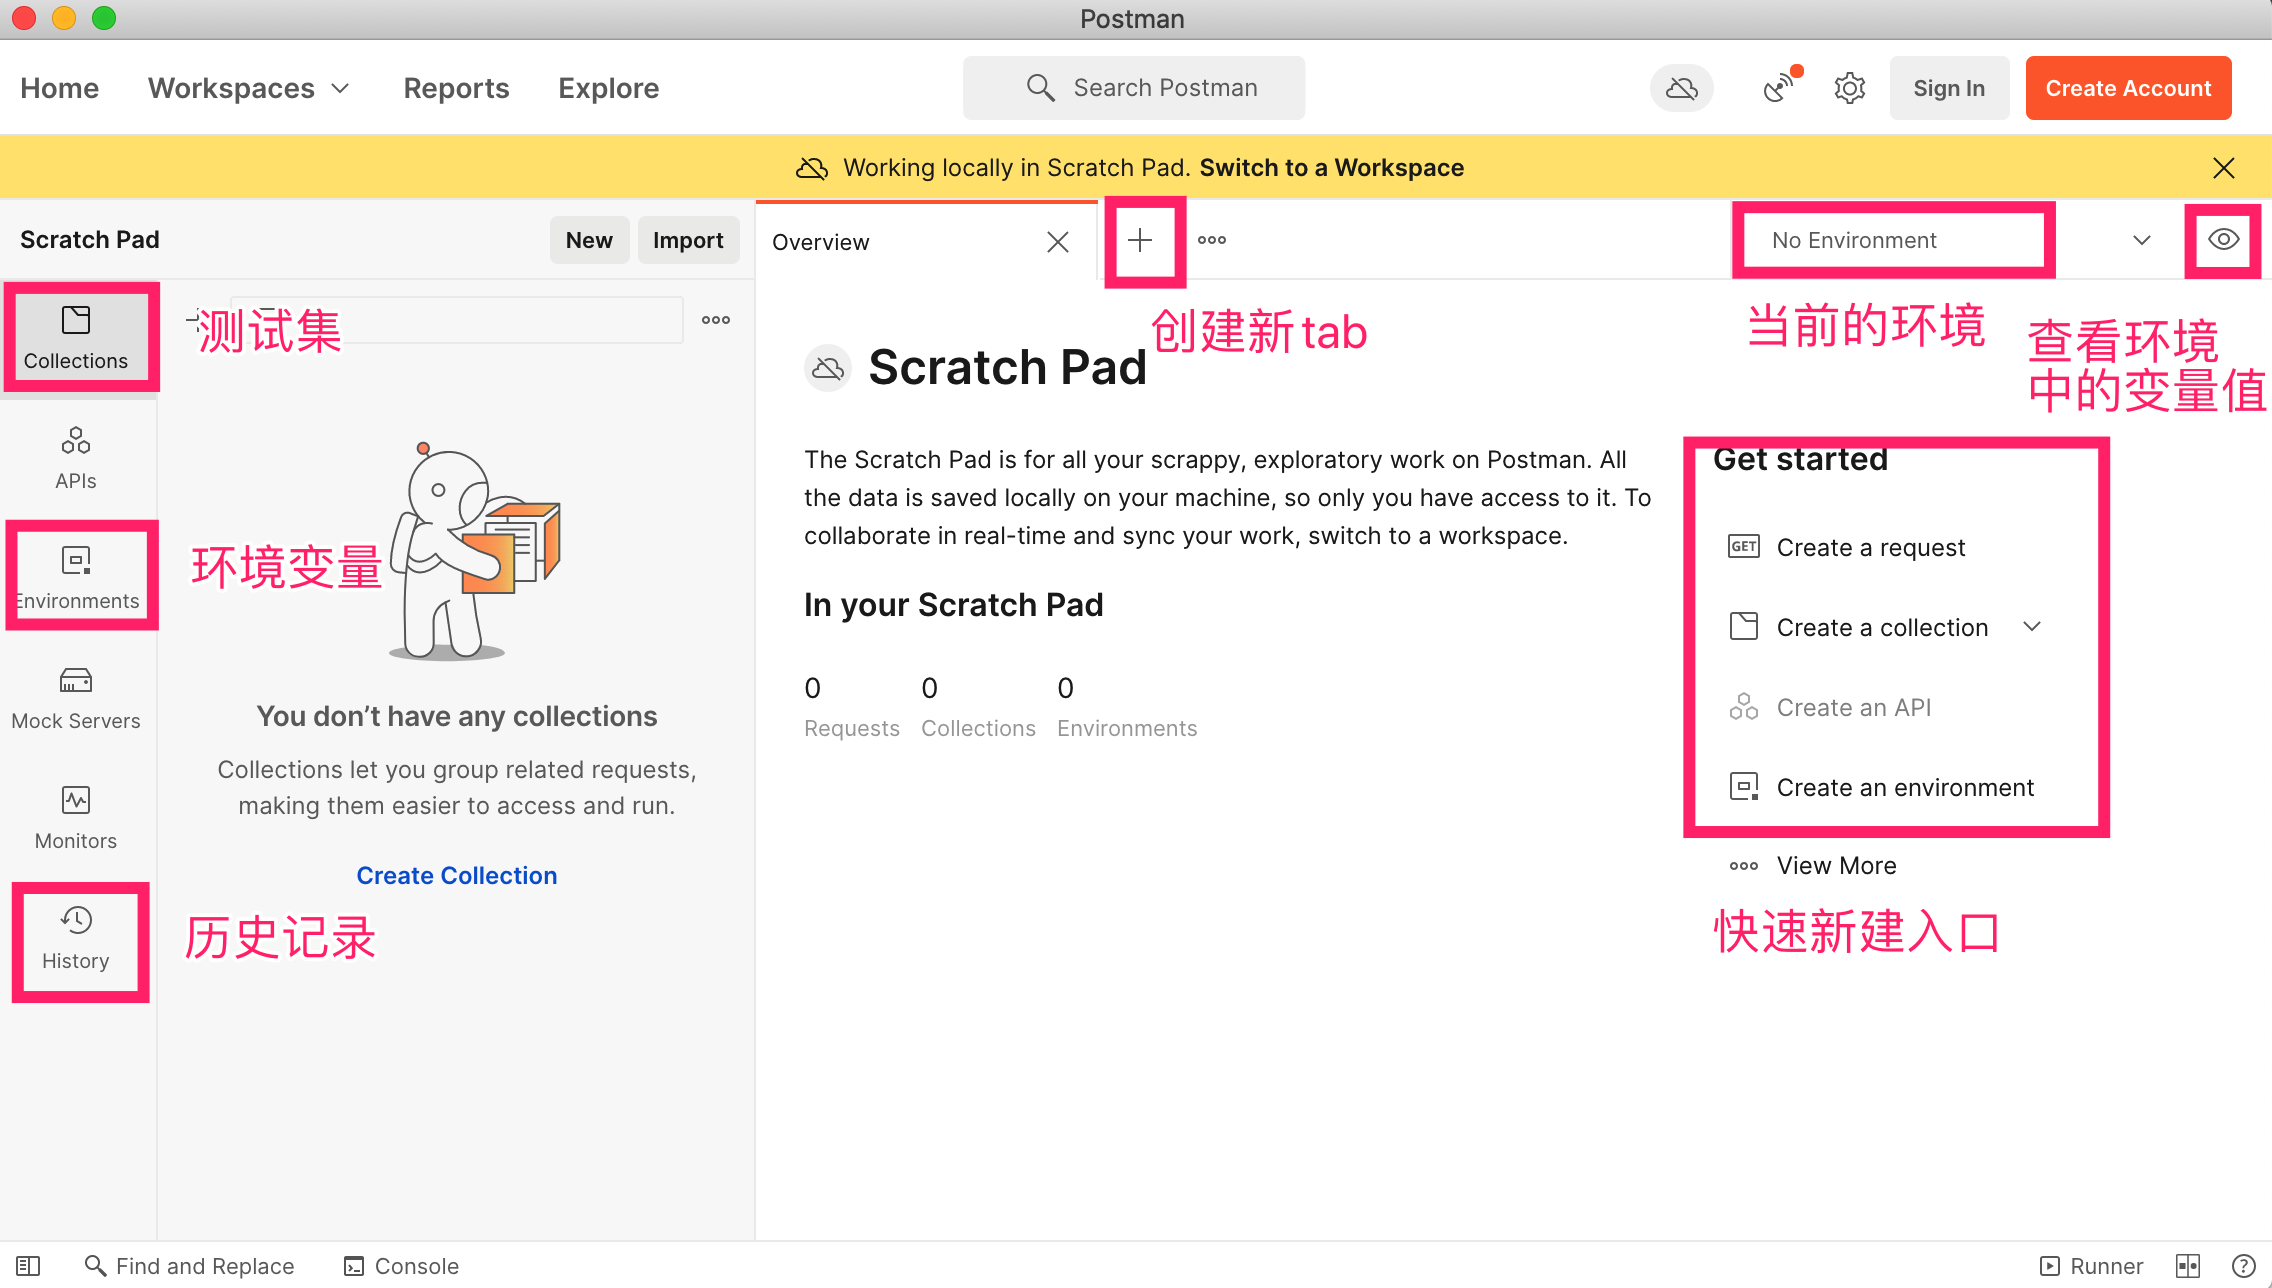Open the Reports menu item
The image size is (2272, 1288).
pos(456,88)
